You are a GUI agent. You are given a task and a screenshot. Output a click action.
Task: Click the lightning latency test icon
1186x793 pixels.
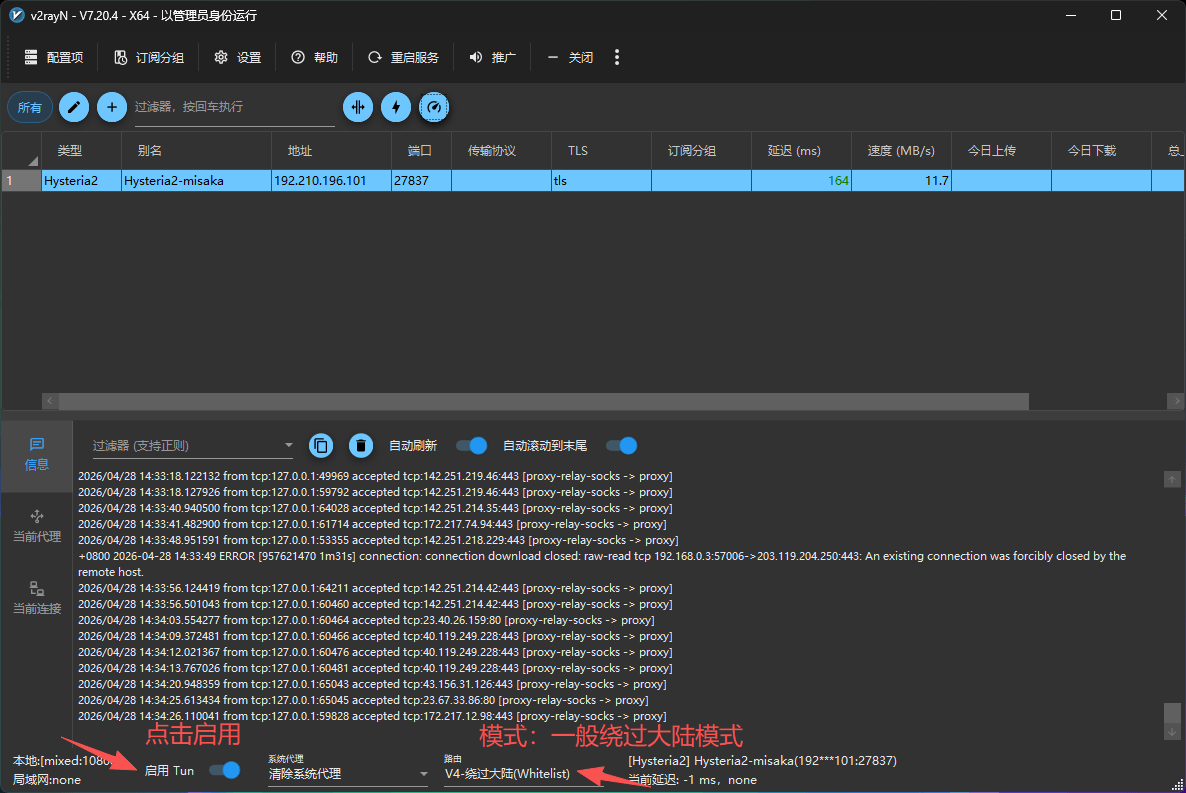pyautogui.click(x=396, y=107)
